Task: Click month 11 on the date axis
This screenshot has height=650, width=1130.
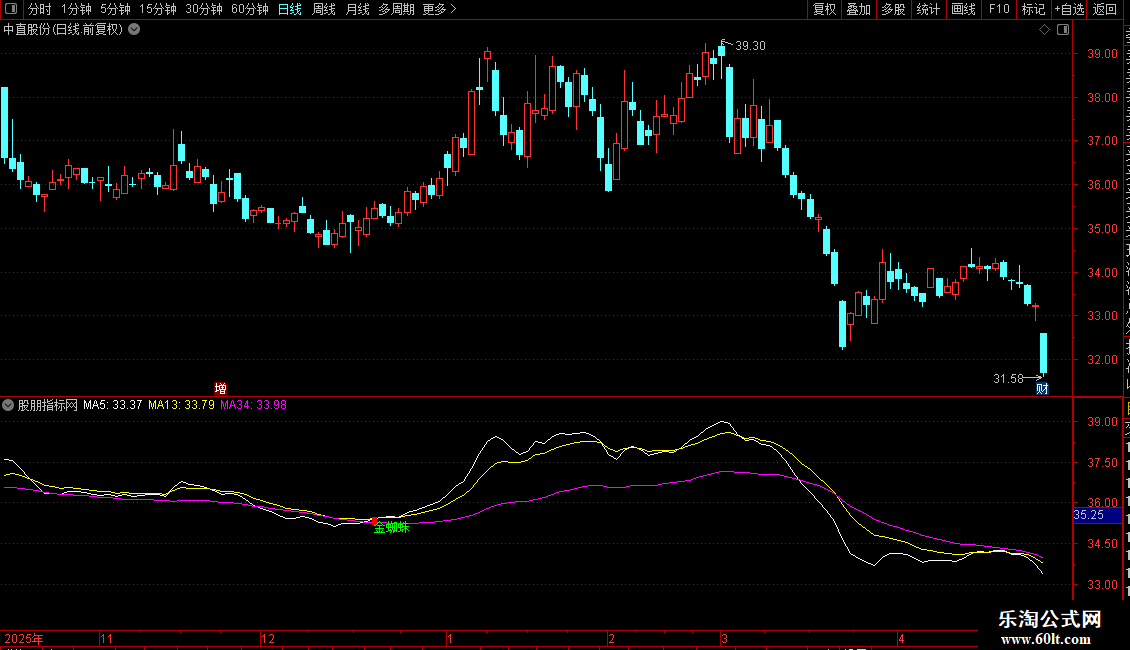Action: pos(107,638)
